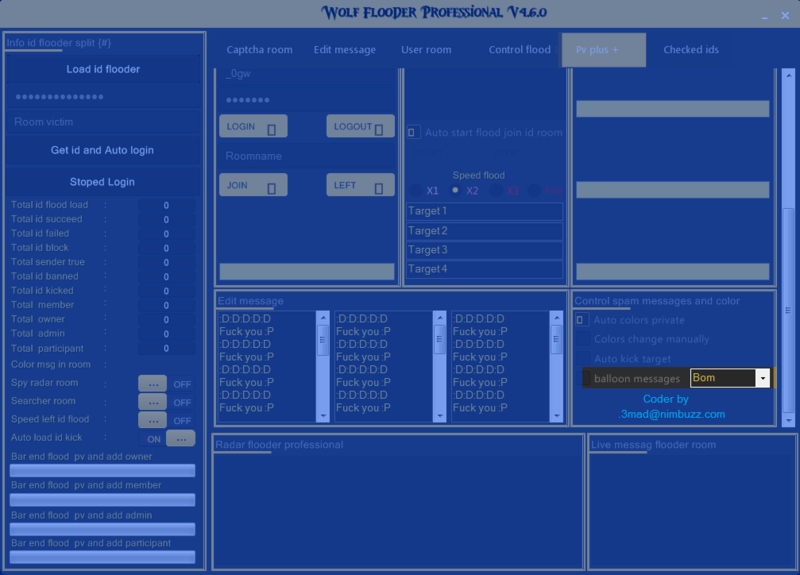Click up arrow of third message list scrollbar

557,318
